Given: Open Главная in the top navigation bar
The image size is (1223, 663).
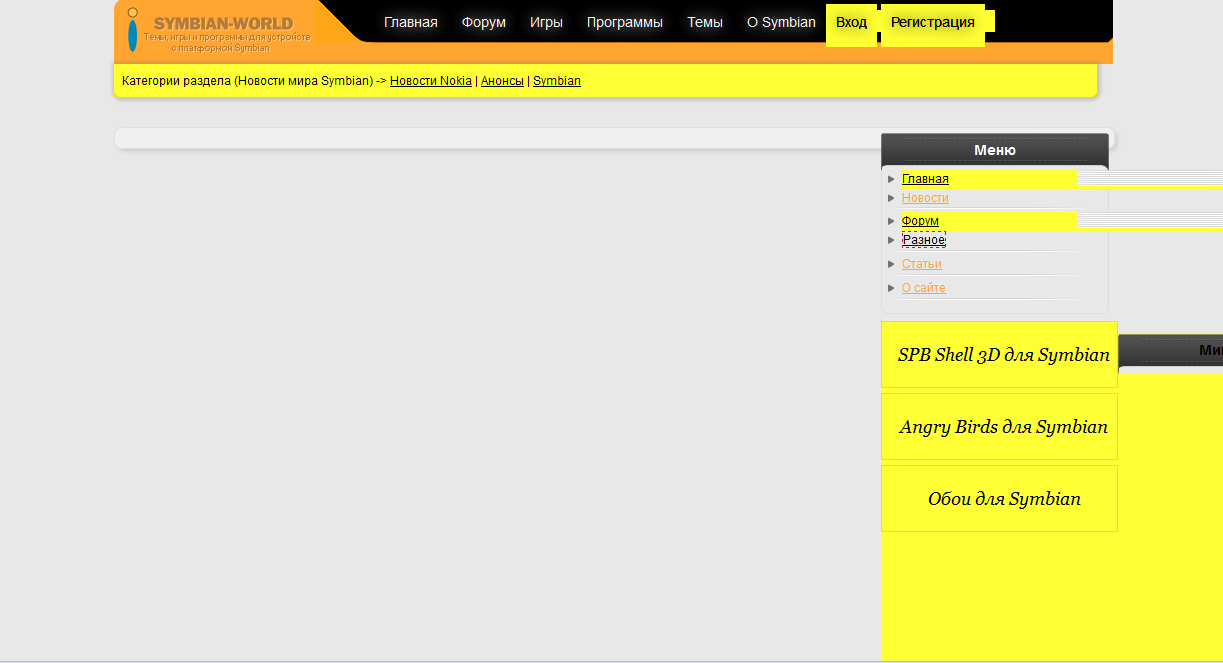Looking at the screenshot, I should [410, 22].
